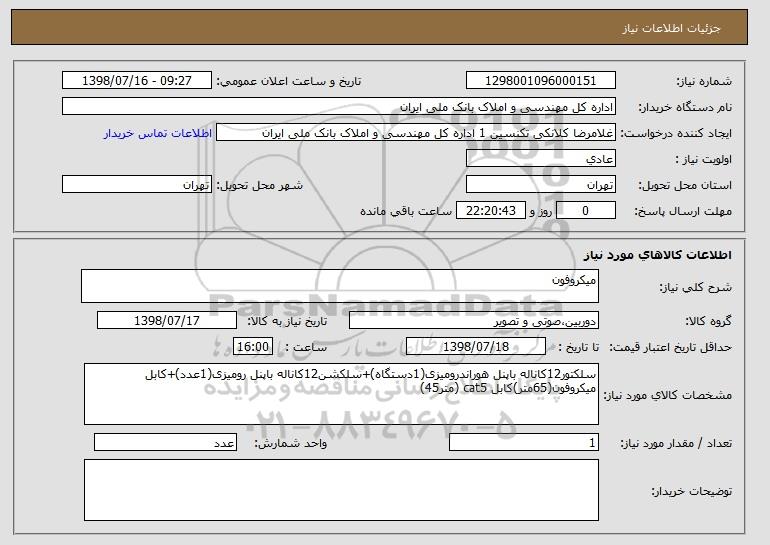Viewport: 770px width, 545px height.
Task: Click the header جزئیات اطلاعات نیاز
Action: point(671,28)
